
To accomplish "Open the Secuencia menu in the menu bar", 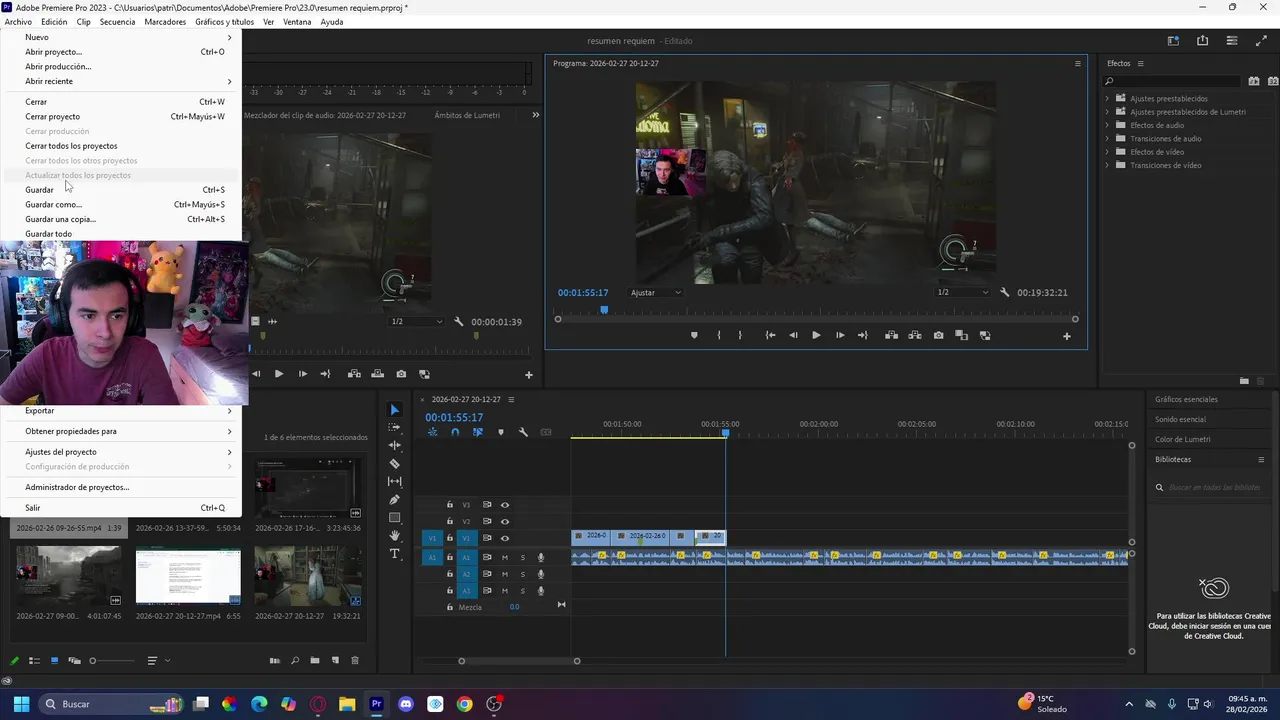I will [x=117, y=21].
